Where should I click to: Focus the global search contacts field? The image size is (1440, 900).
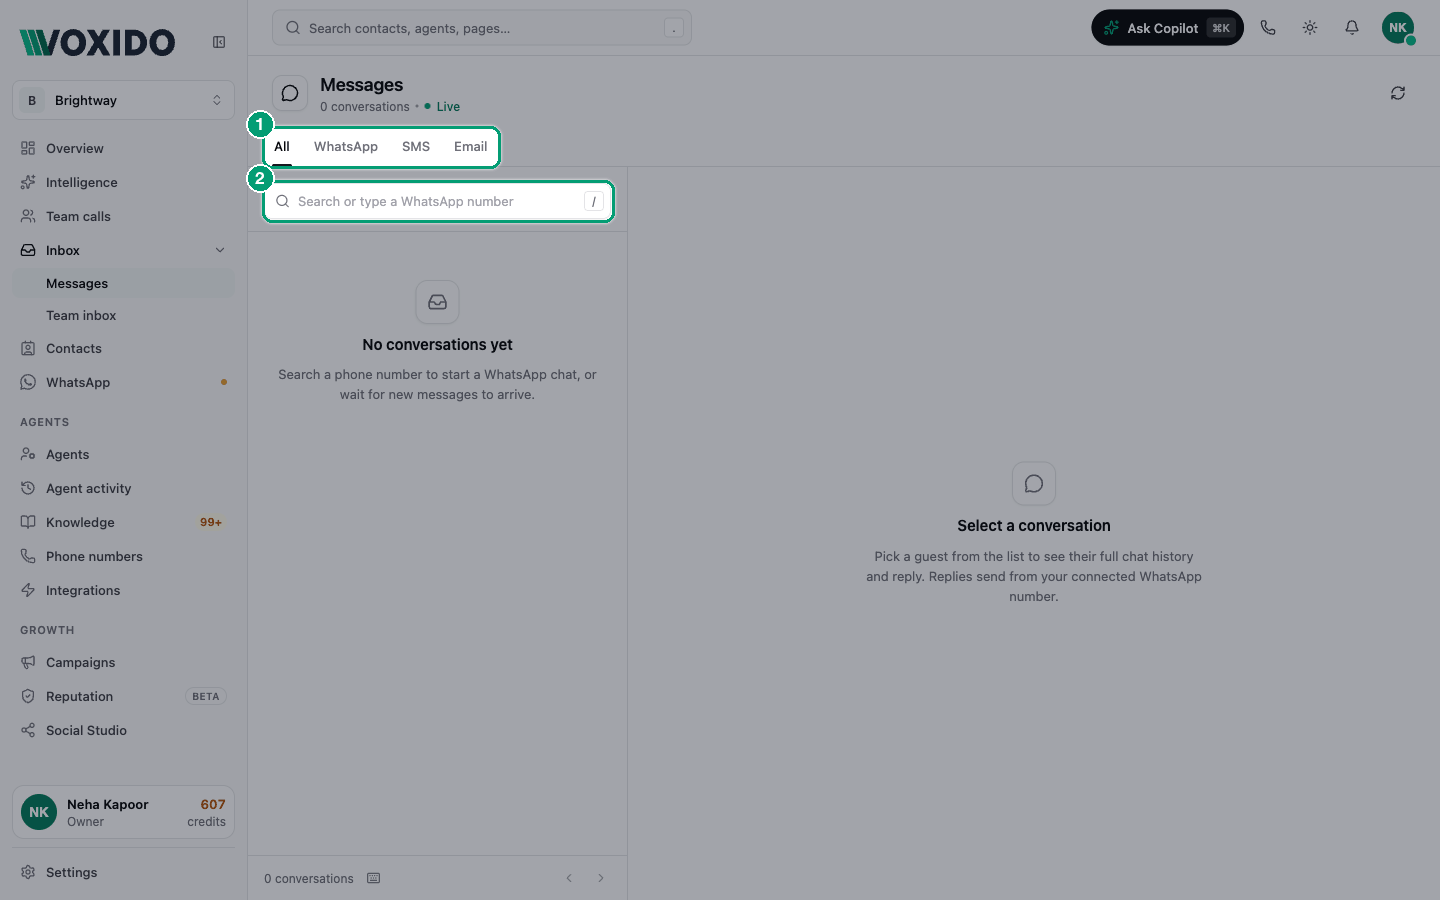pyautogui.click(x=482, y=28)
